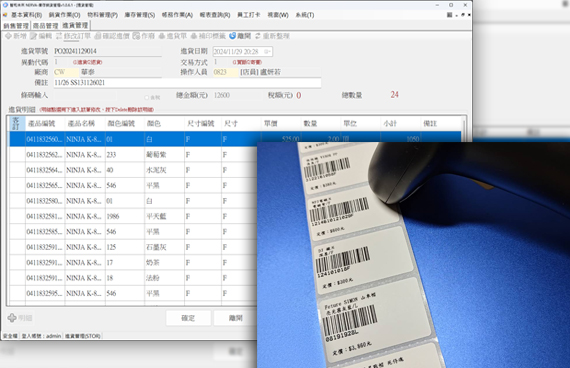Open the 報表查詢(R) menu
The image size is (570, 368).
[x=215, y=15]
